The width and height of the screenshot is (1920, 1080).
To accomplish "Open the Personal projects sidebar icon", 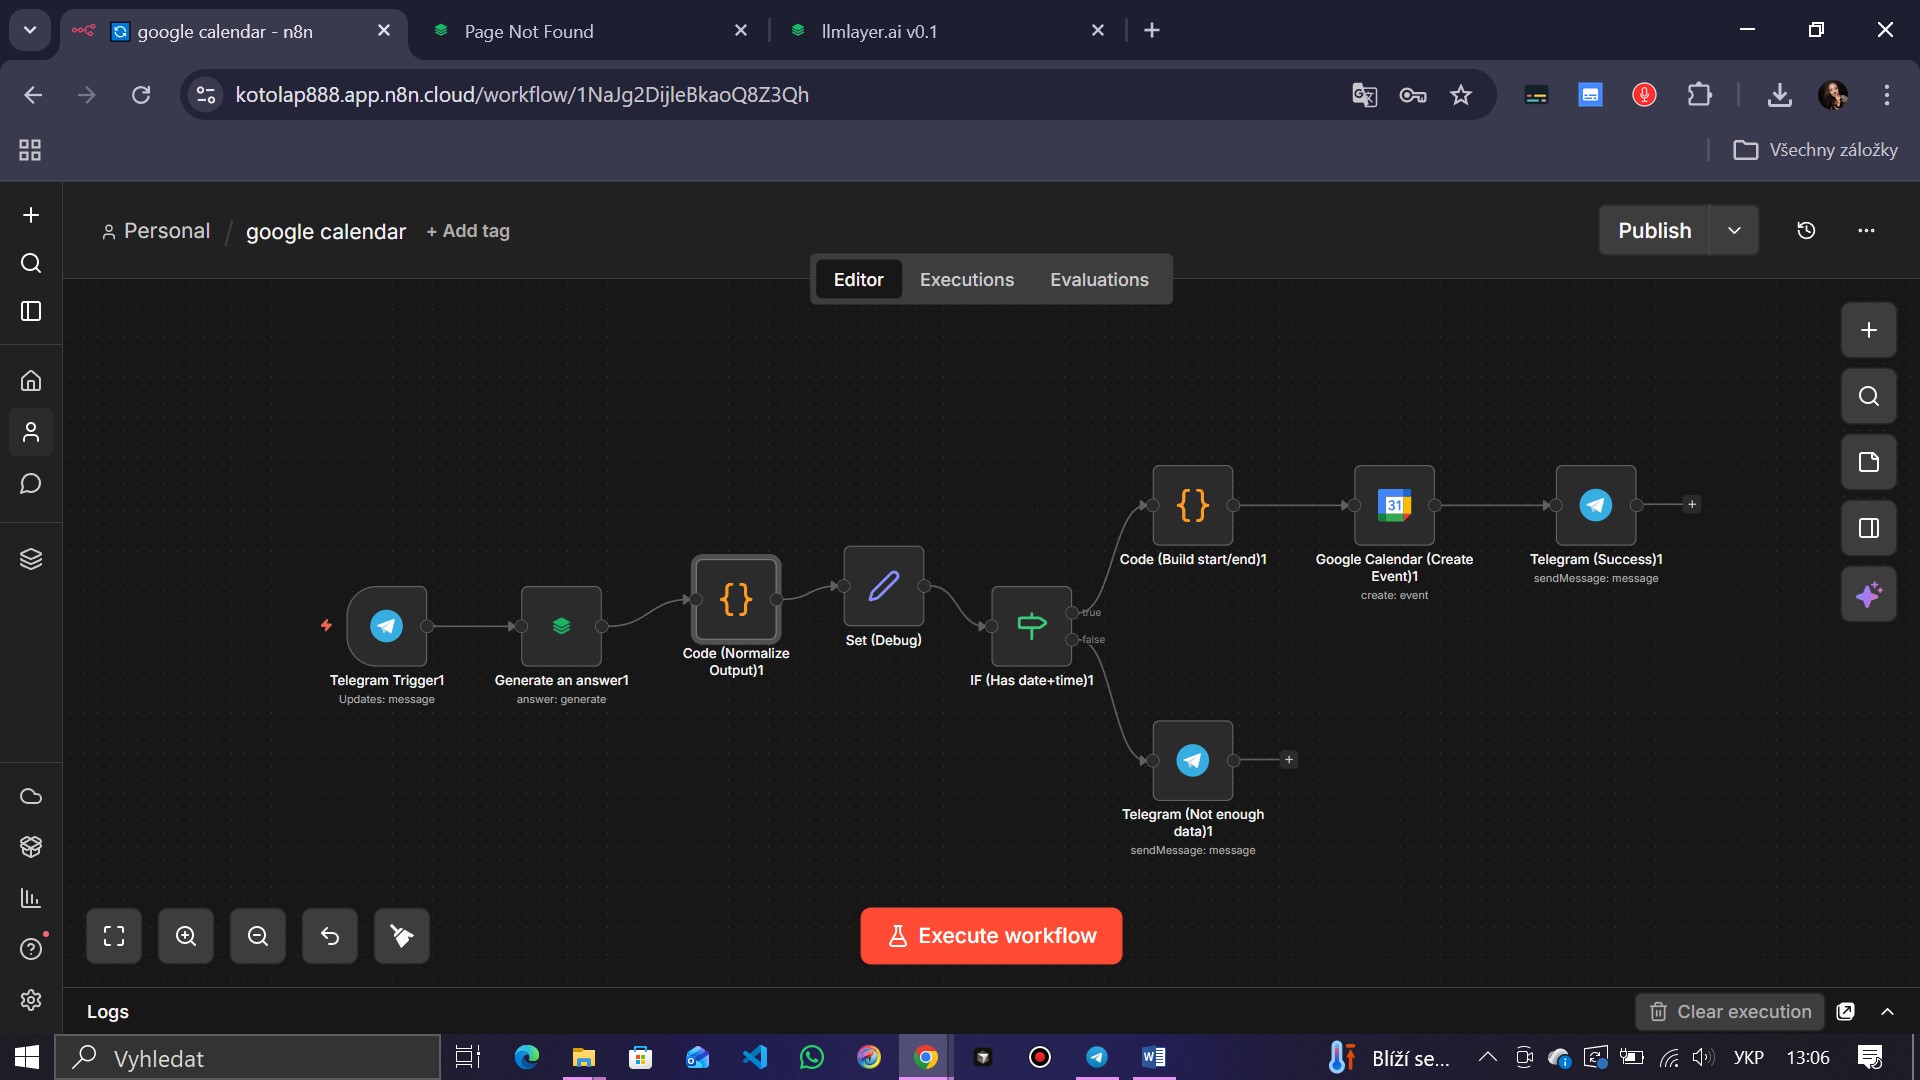I will tap(31, 432).
